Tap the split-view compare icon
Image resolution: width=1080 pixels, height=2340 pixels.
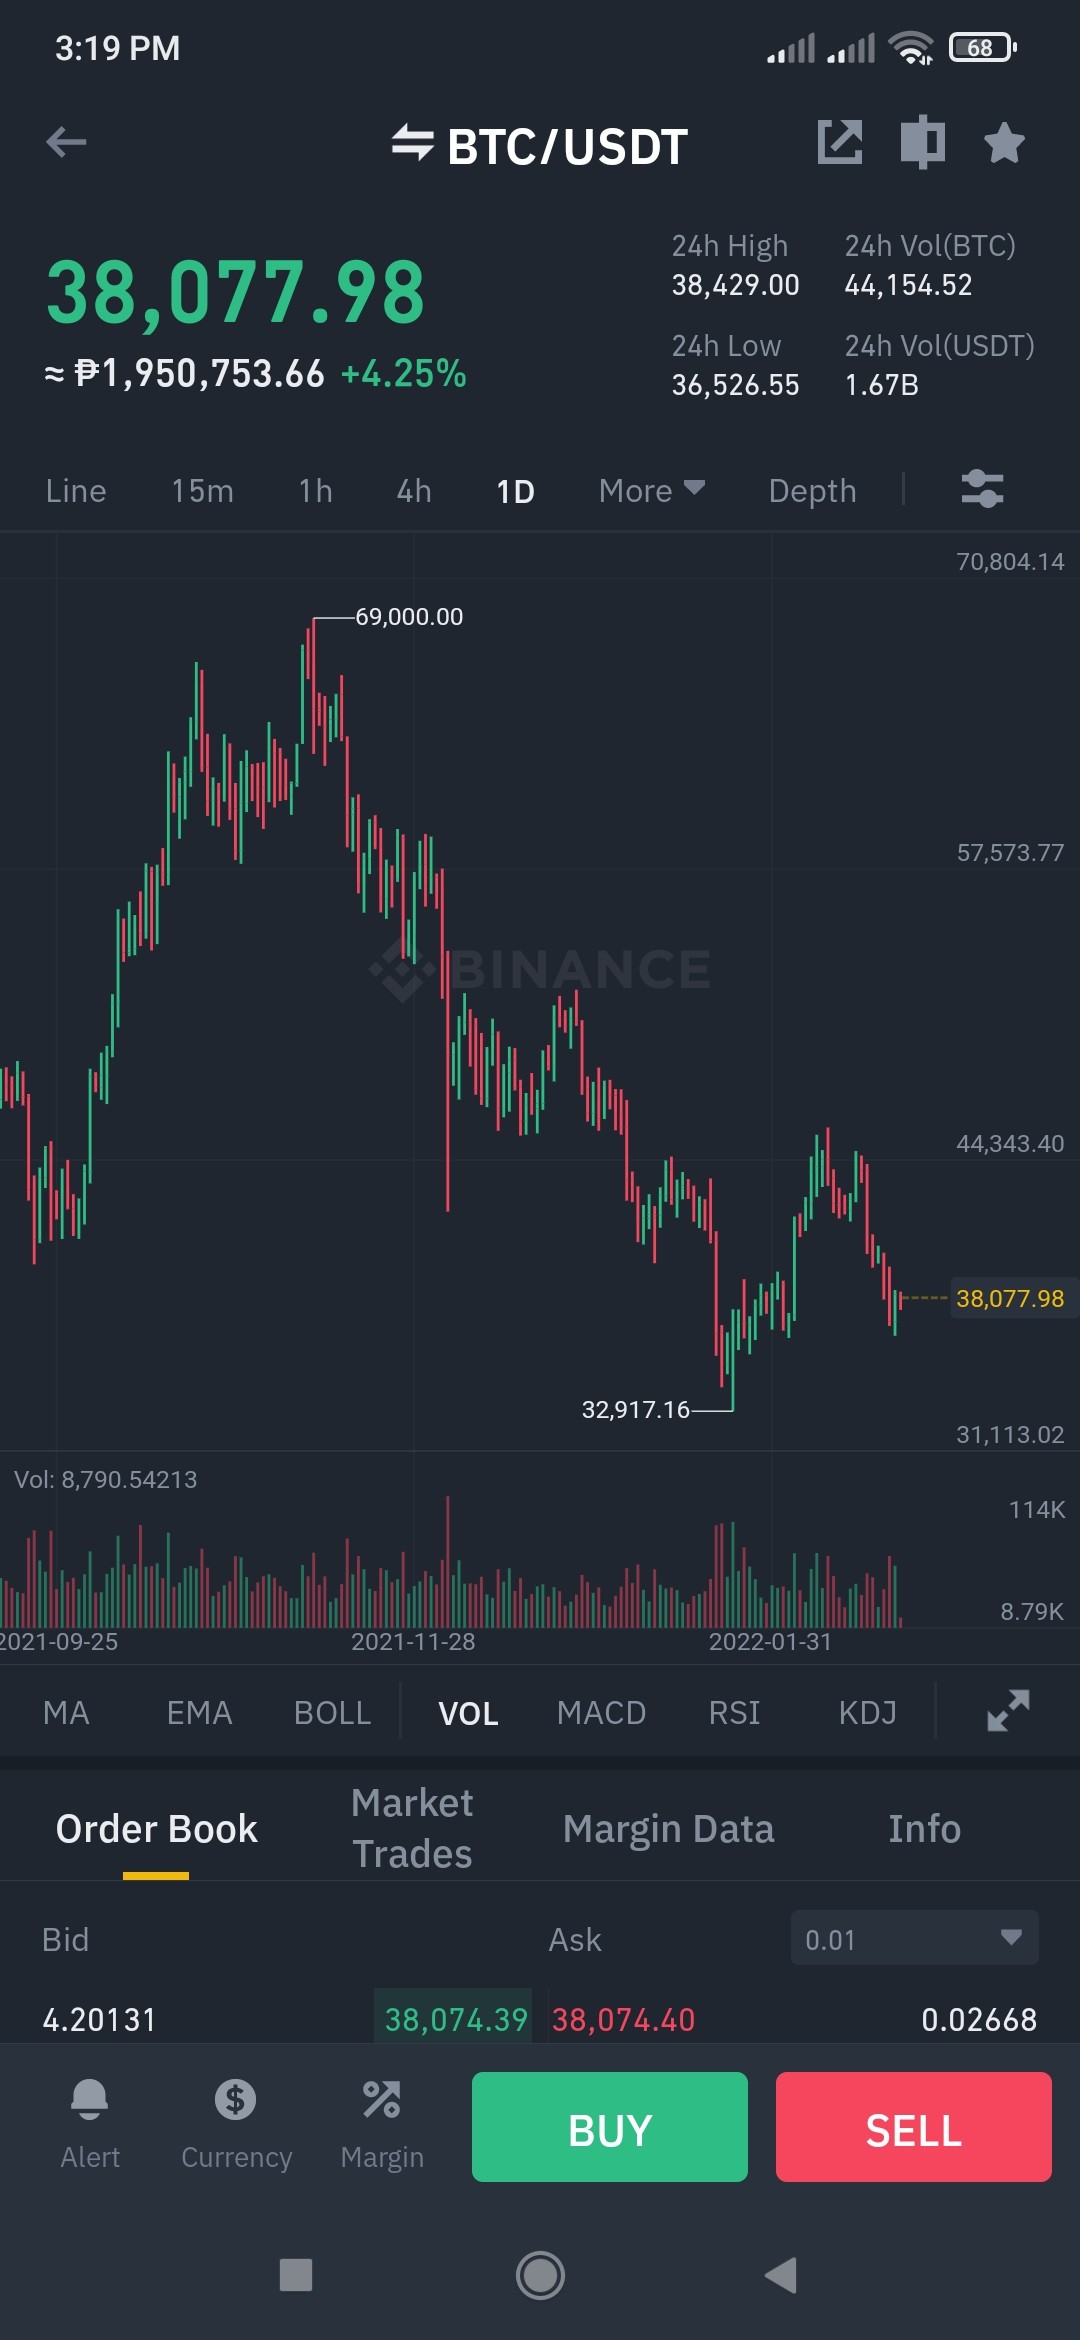922,142
